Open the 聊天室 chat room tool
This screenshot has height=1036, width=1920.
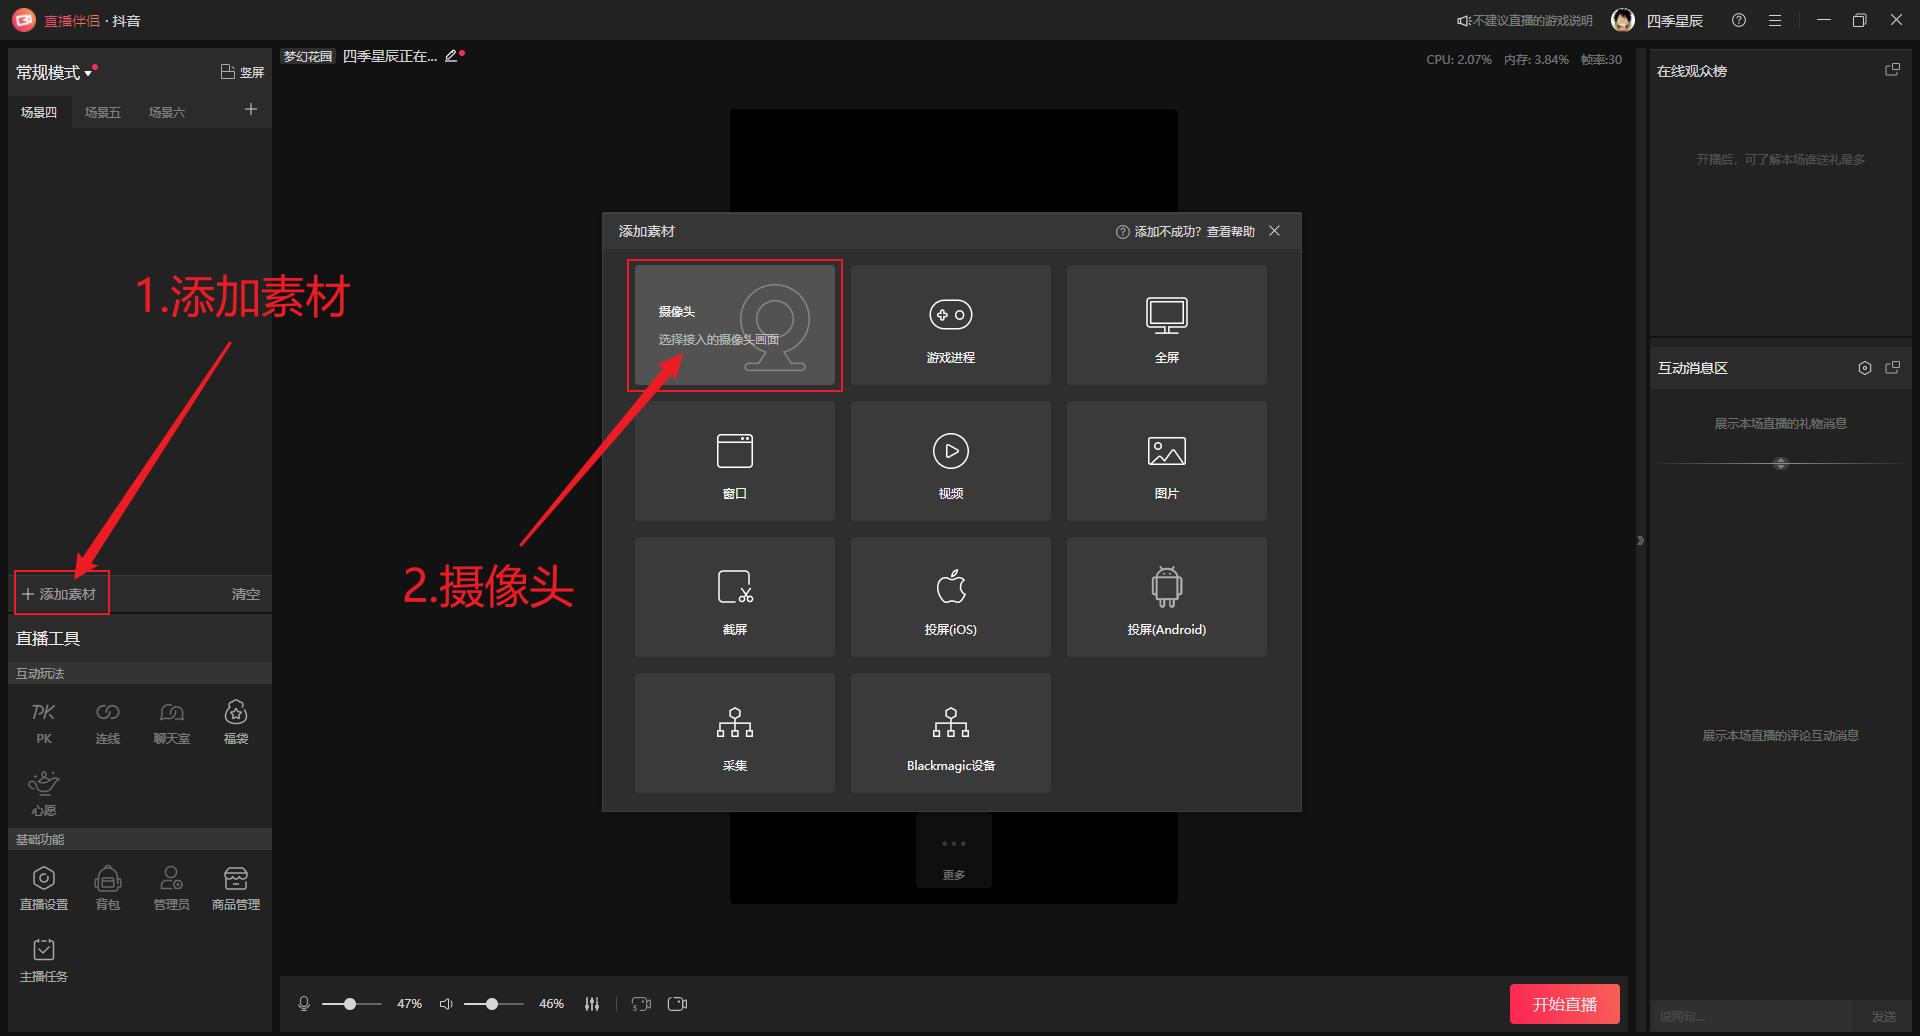(x=172, y=722)
